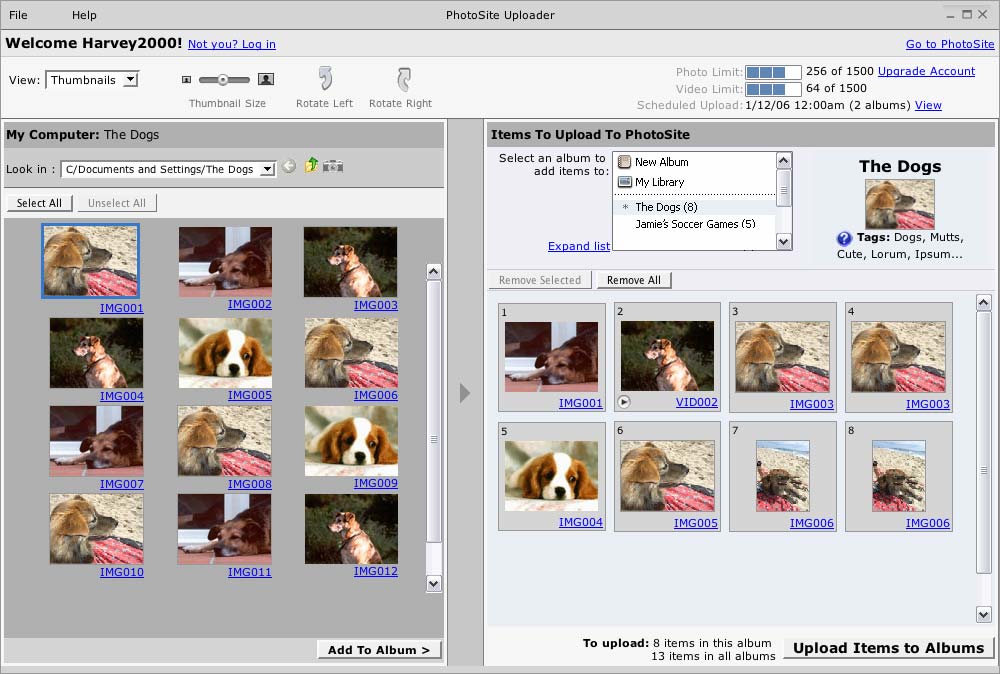
Task: Click the My Library icon in list
Action: point(624,182)
